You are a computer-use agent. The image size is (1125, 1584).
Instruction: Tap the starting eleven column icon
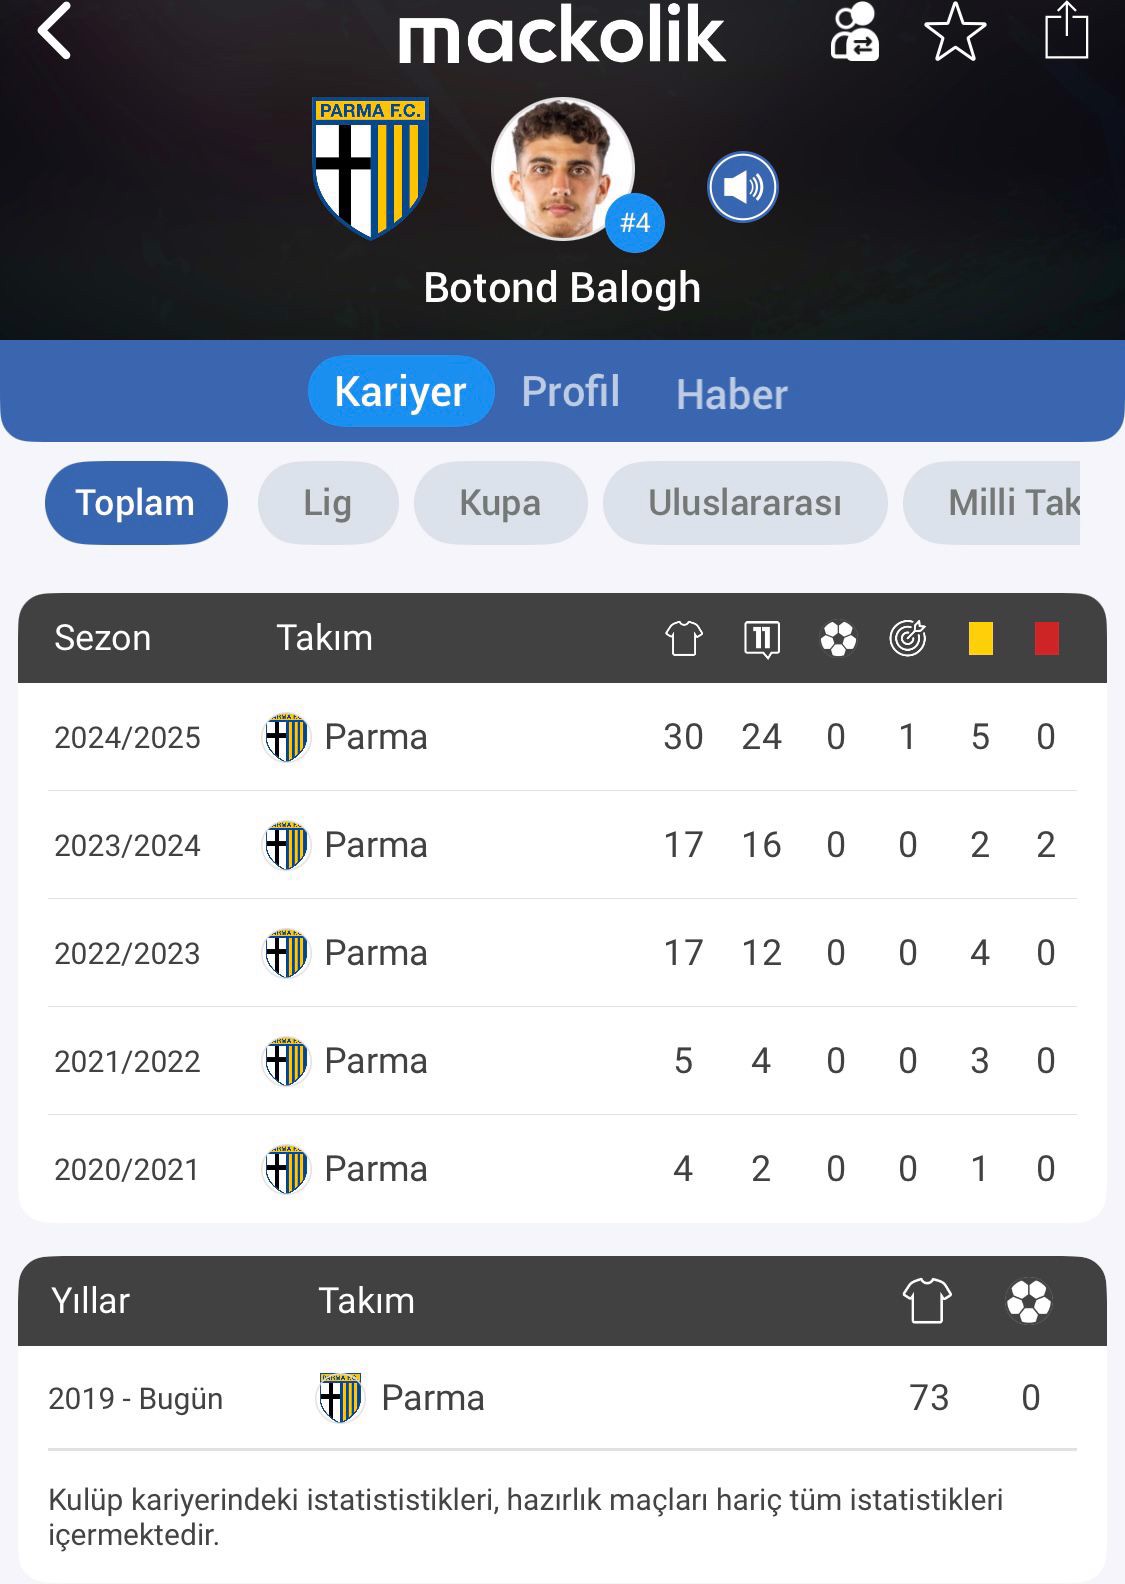[762, 638]
